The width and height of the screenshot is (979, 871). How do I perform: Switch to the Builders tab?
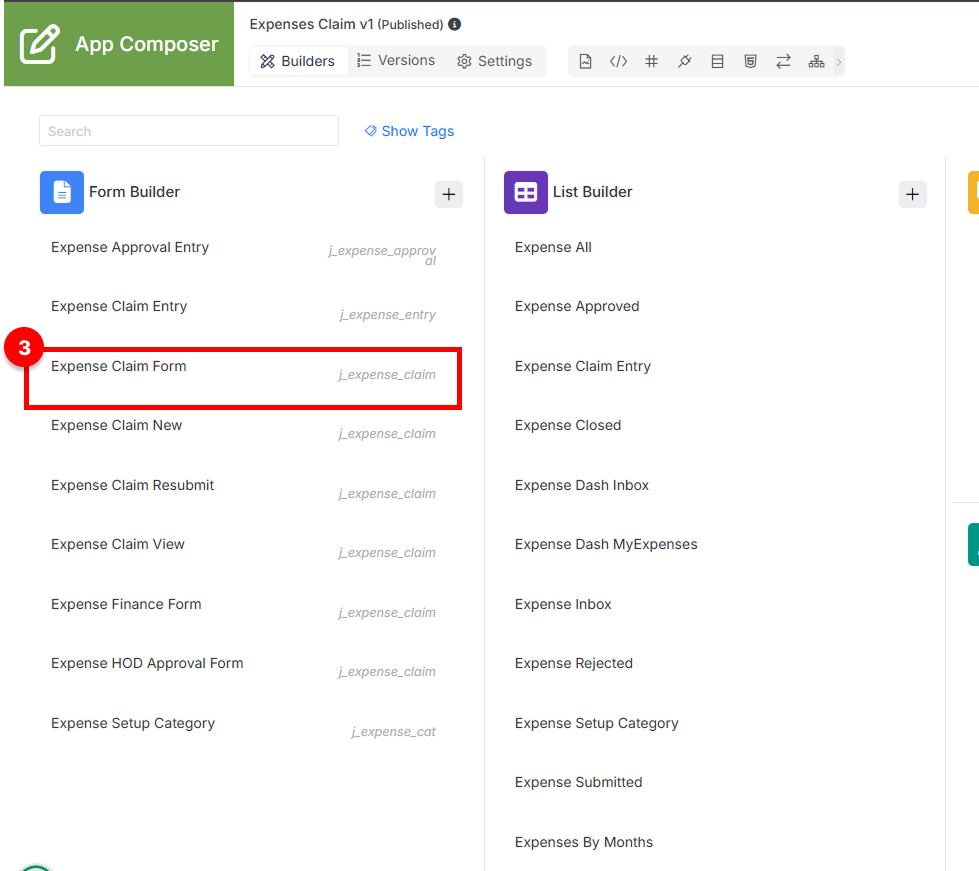[298, 61]
